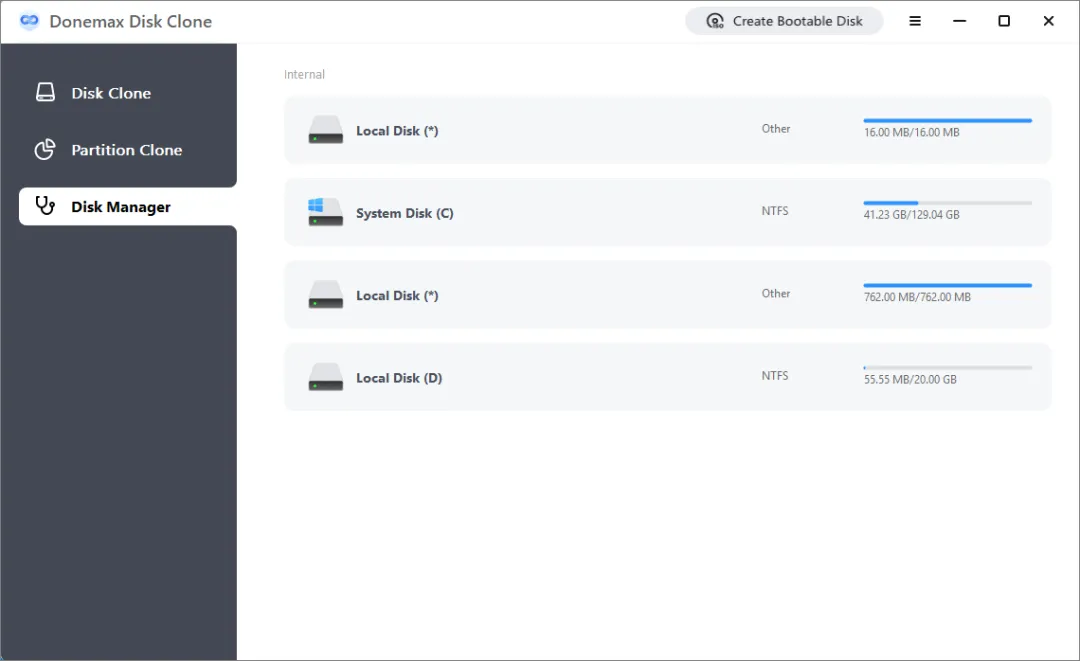Viewport: 1080px width, 661px height.
Task: Click NTFS label on Local Disk (D) row
Action: coord(775,375)
